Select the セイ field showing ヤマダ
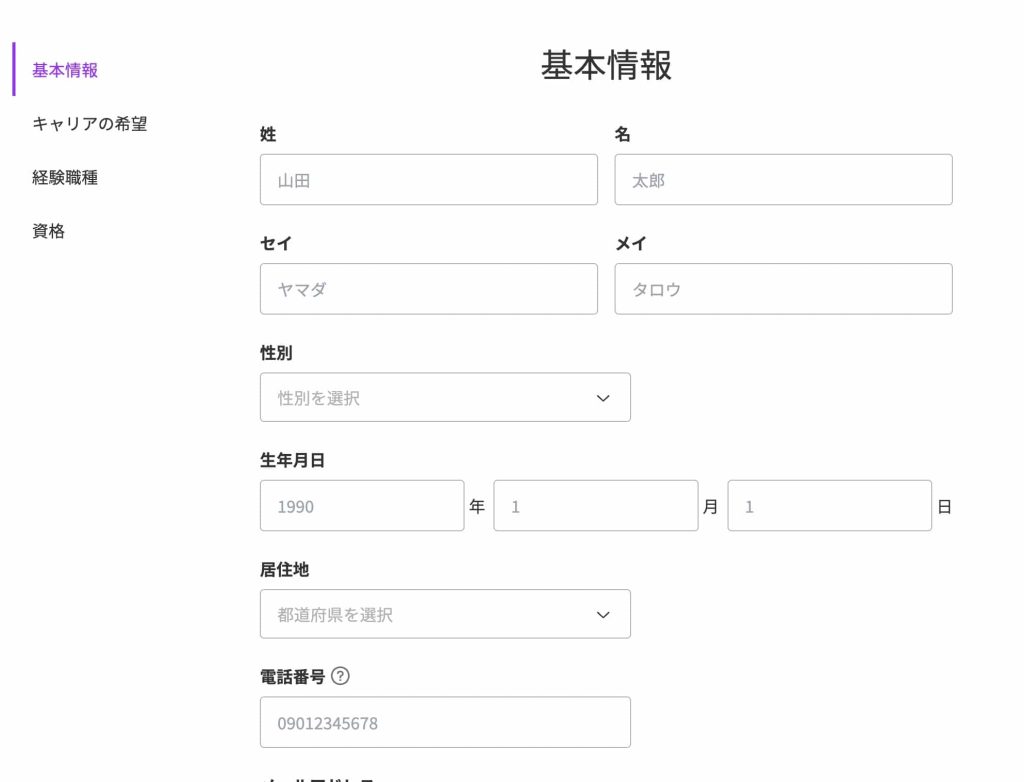Viewport: 1024px width, 782px height. 428,289
